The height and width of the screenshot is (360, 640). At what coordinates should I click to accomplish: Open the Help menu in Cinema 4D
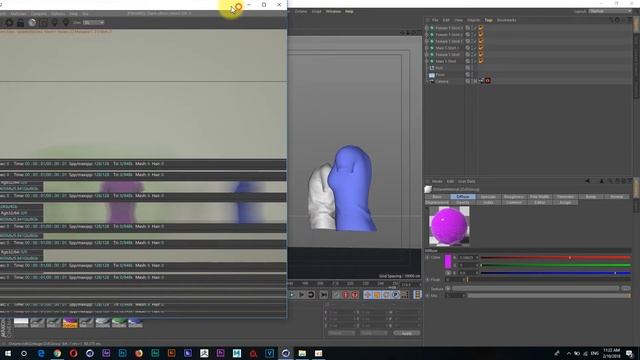[349, 11]
